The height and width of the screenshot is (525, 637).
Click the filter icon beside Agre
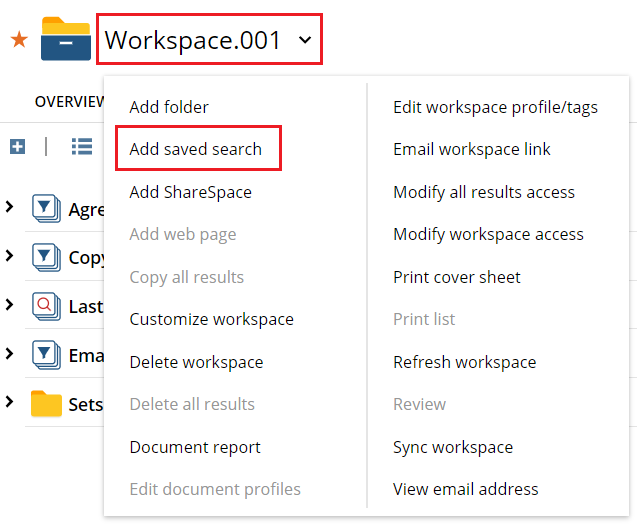(x=46, y=208)
